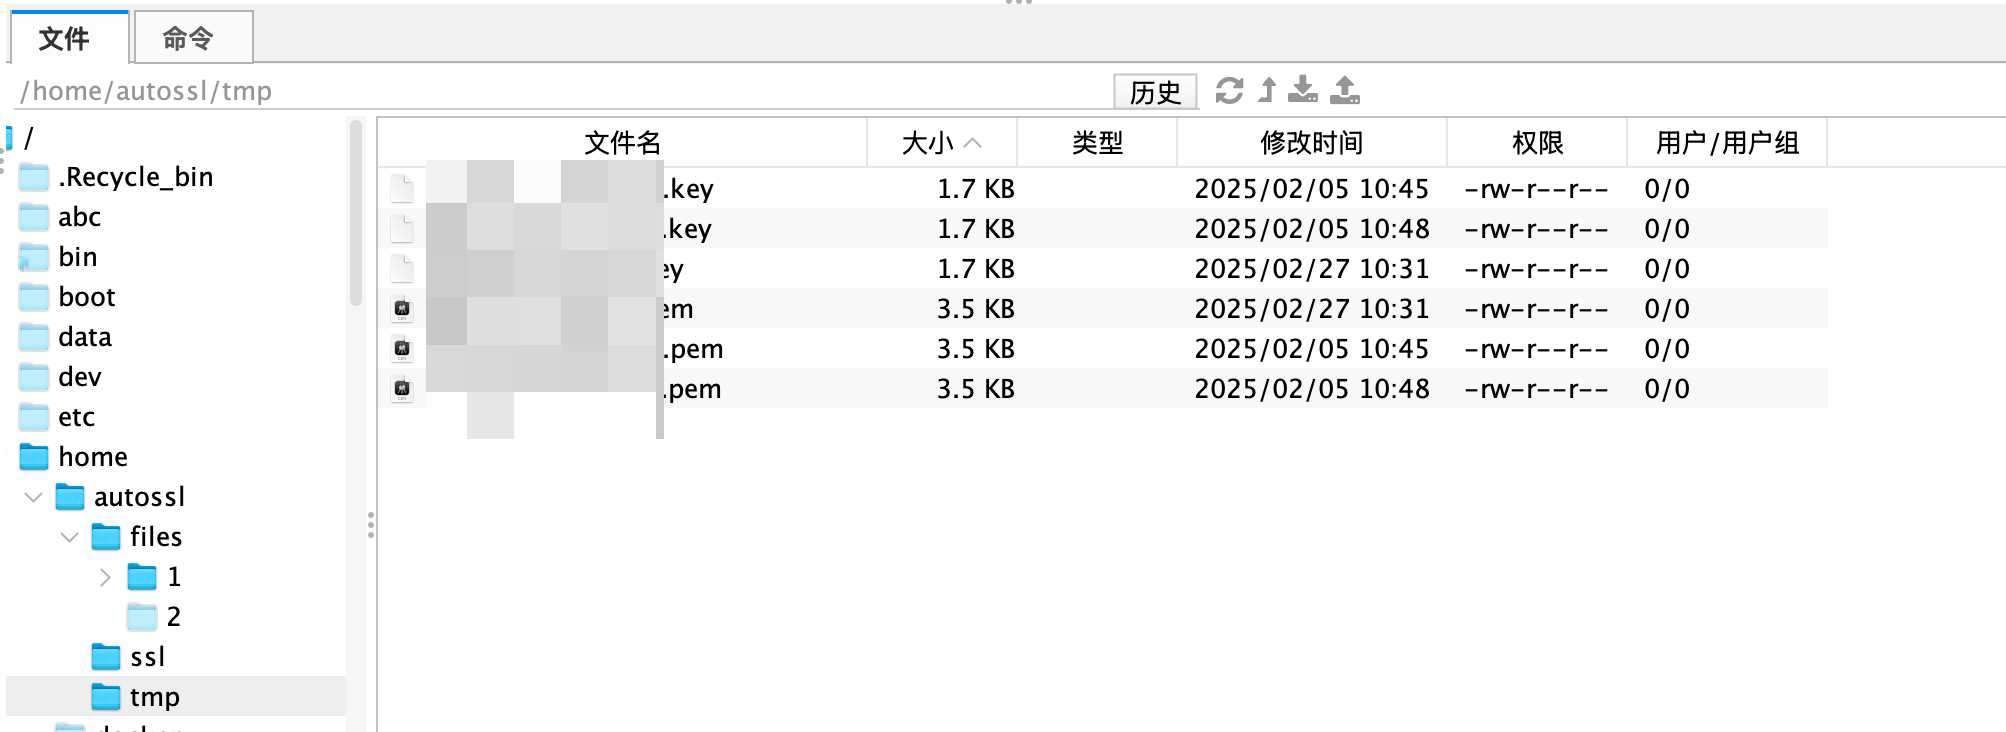Select the tmp folder icon in tree
2006x732 pixels.
[106, 697]
